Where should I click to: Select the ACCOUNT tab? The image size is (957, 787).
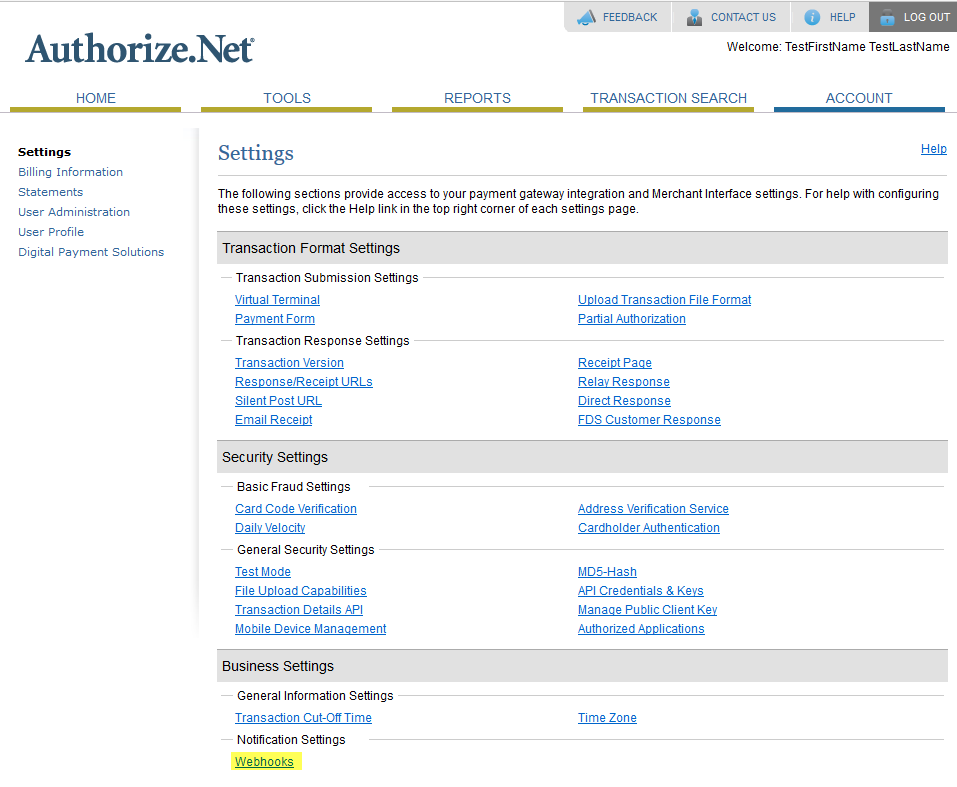click(859, 98)
